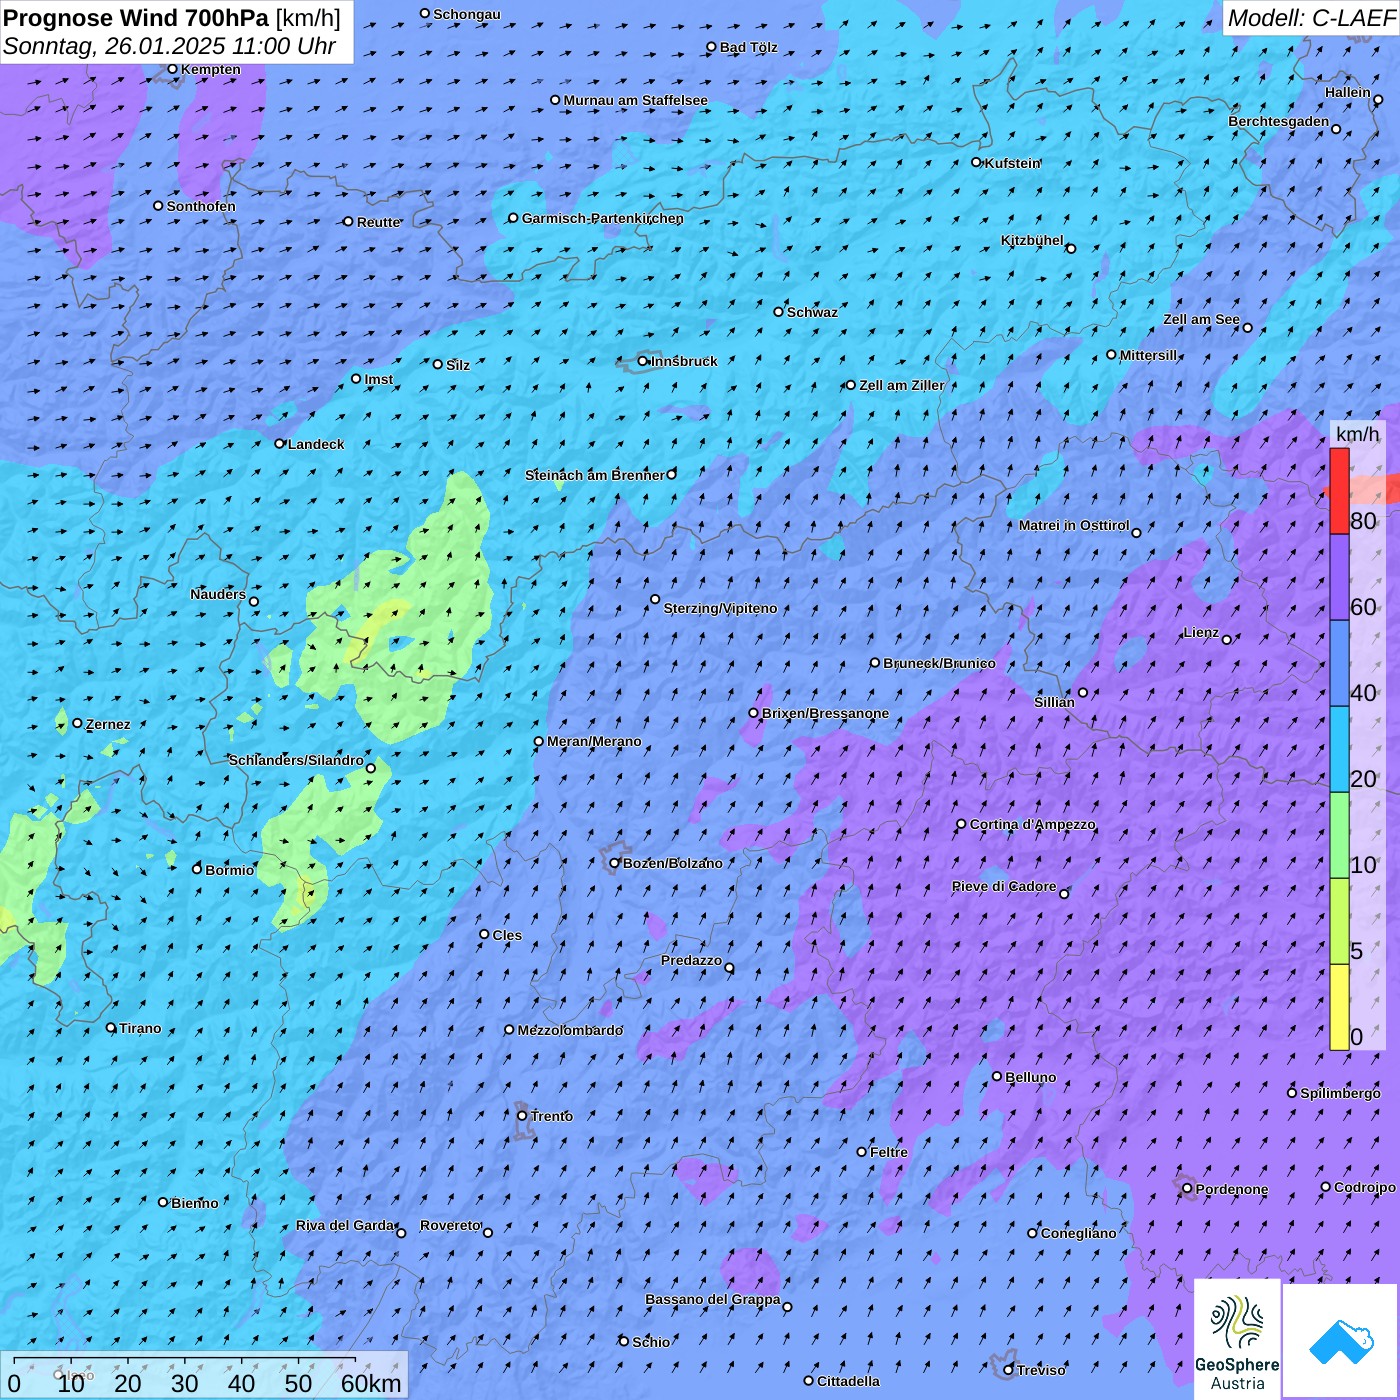Click the 'Sterzing/Vipiteno' label
The width and height of the screenshot is (1400, 1400).
point(720,608)
